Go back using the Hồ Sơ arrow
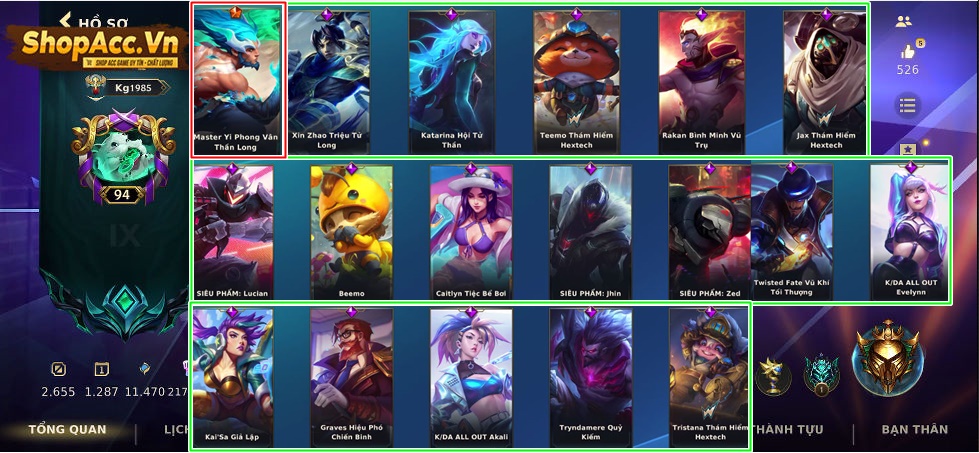 pos(65,21)
